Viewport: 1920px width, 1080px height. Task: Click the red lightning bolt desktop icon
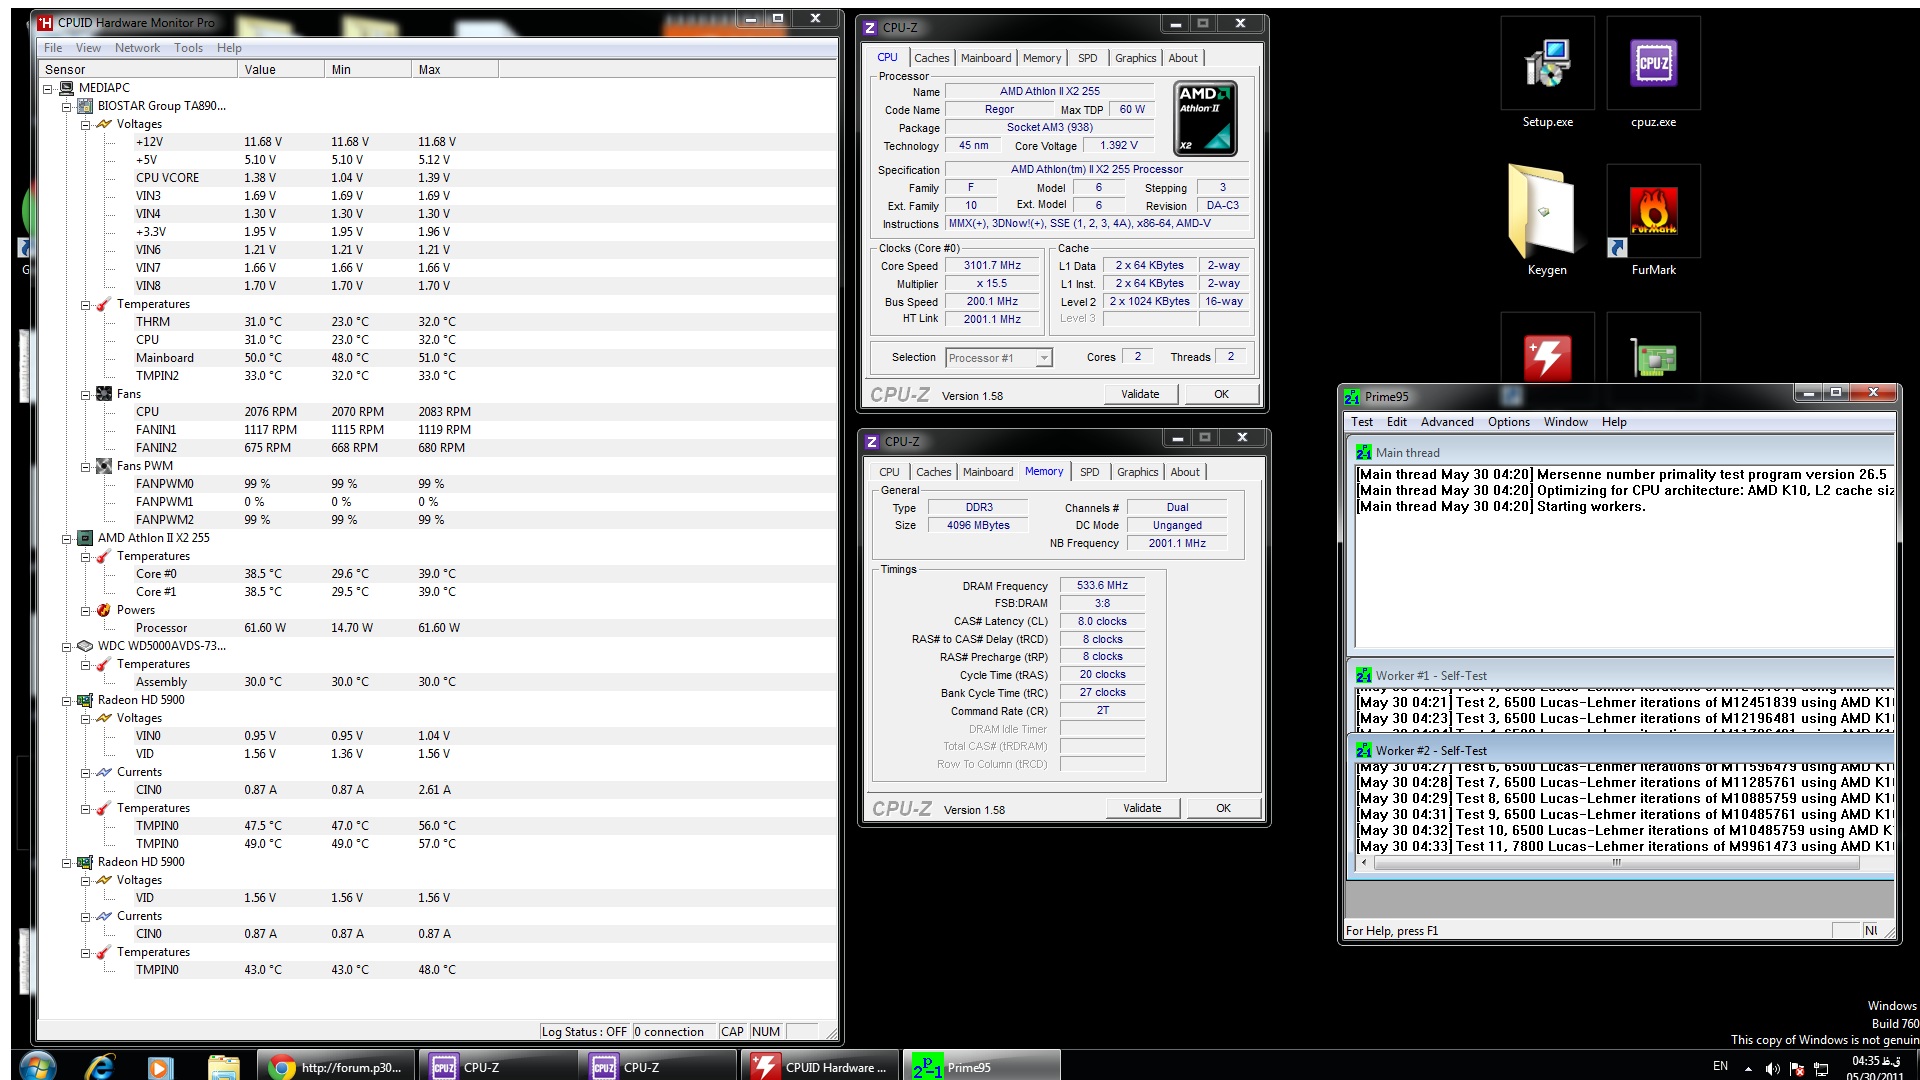coord(1547,357)
